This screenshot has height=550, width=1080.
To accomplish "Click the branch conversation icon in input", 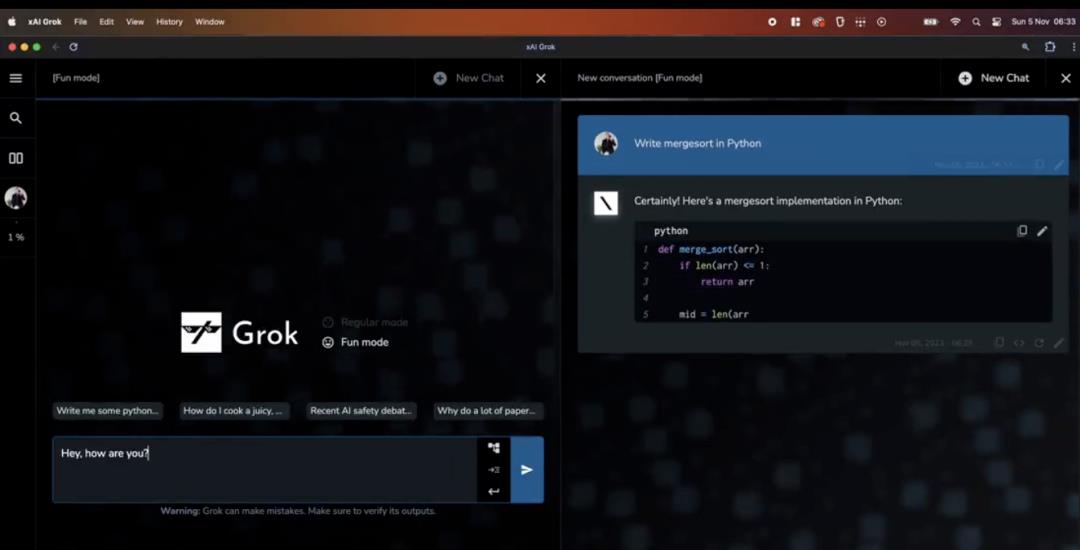I will 494,448.
